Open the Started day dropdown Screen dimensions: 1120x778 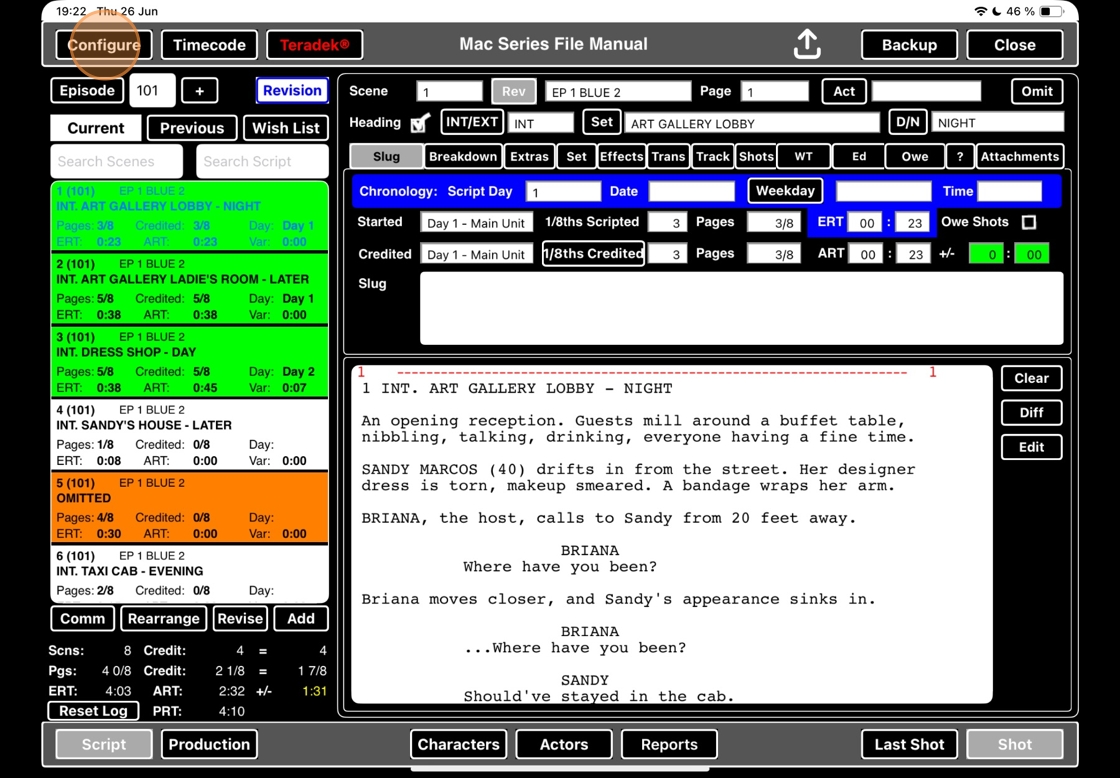476,223
